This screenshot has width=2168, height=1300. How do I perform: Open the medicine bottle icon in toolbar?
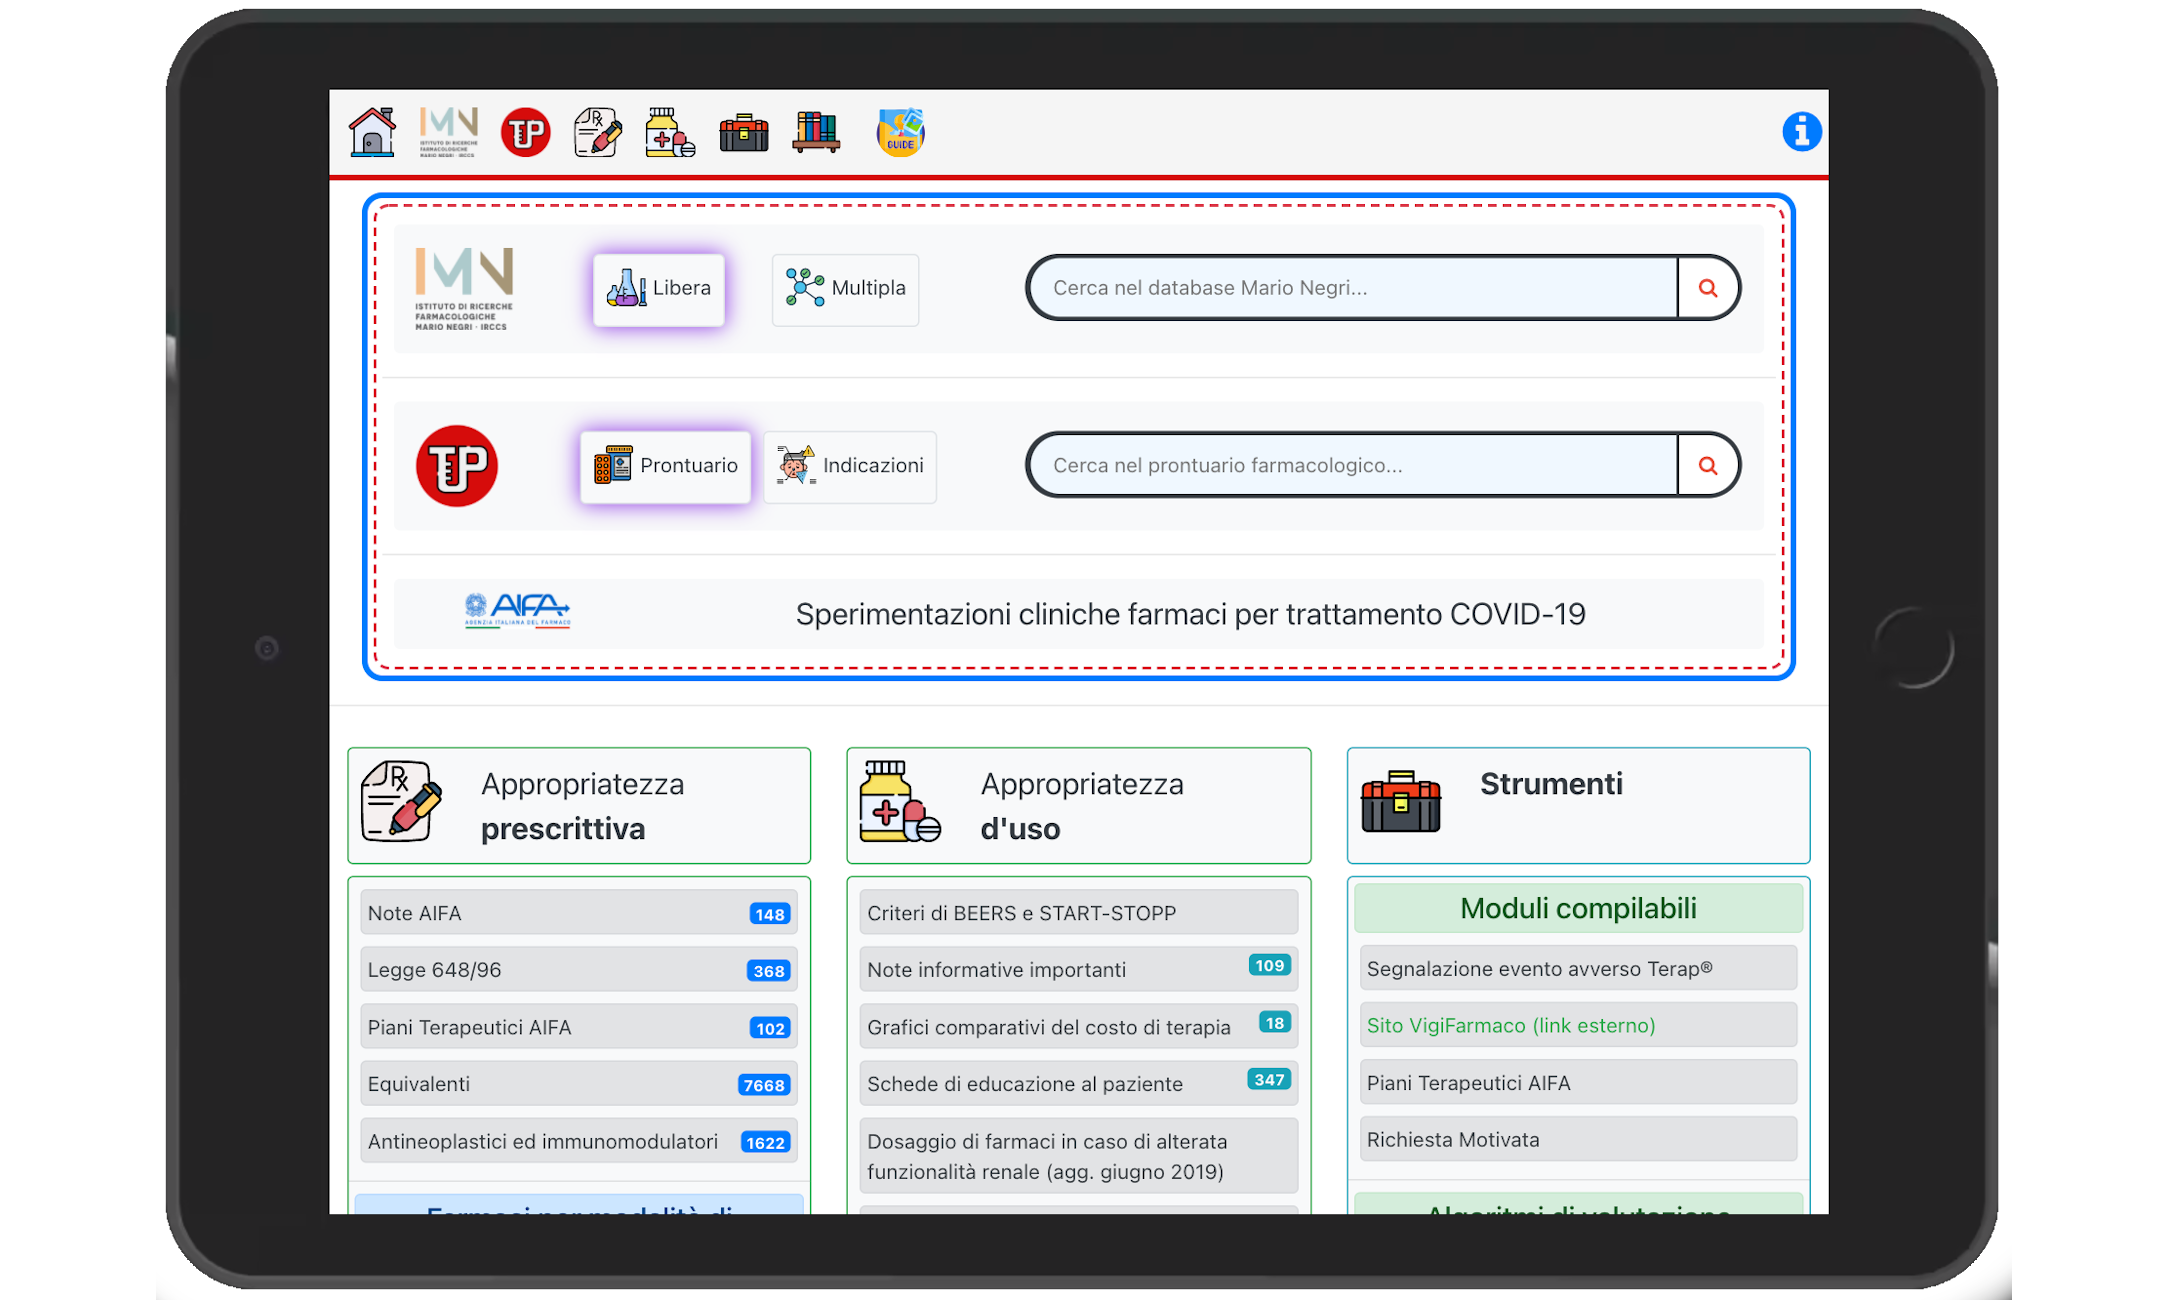point(670,132)
